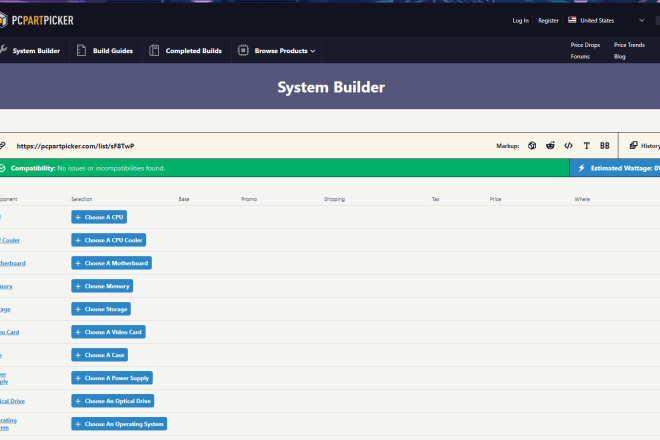Open the Video Card component link
660x440 pixels.
(x=10, y=332)
